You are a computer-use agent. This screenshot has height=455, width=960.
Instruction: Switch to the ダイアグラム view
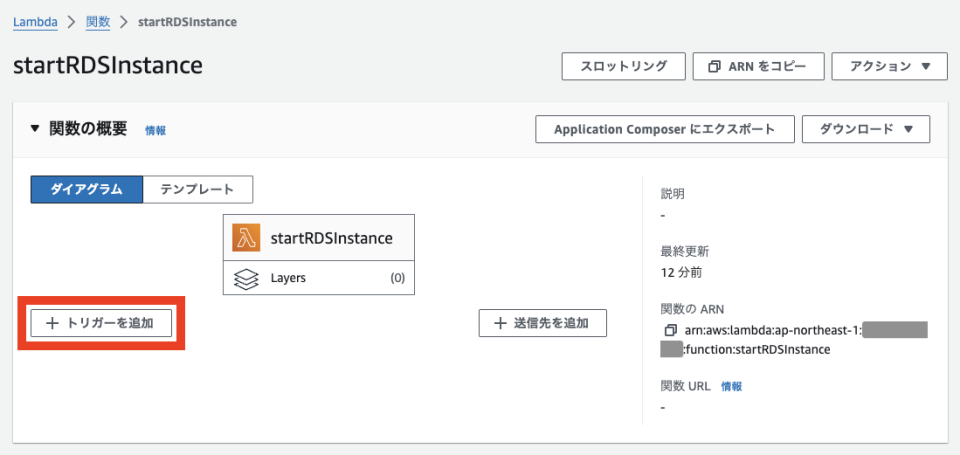coord(86,189)
